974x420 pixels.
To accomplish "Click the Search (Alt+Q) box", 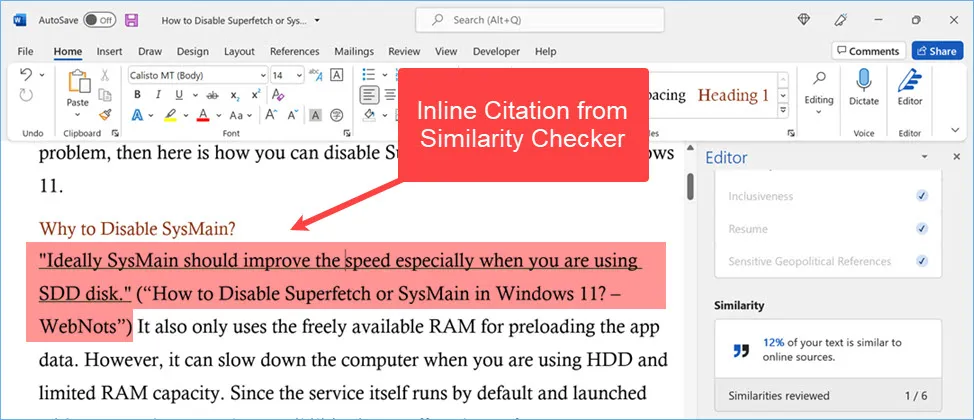I will [x=540, y=20].
